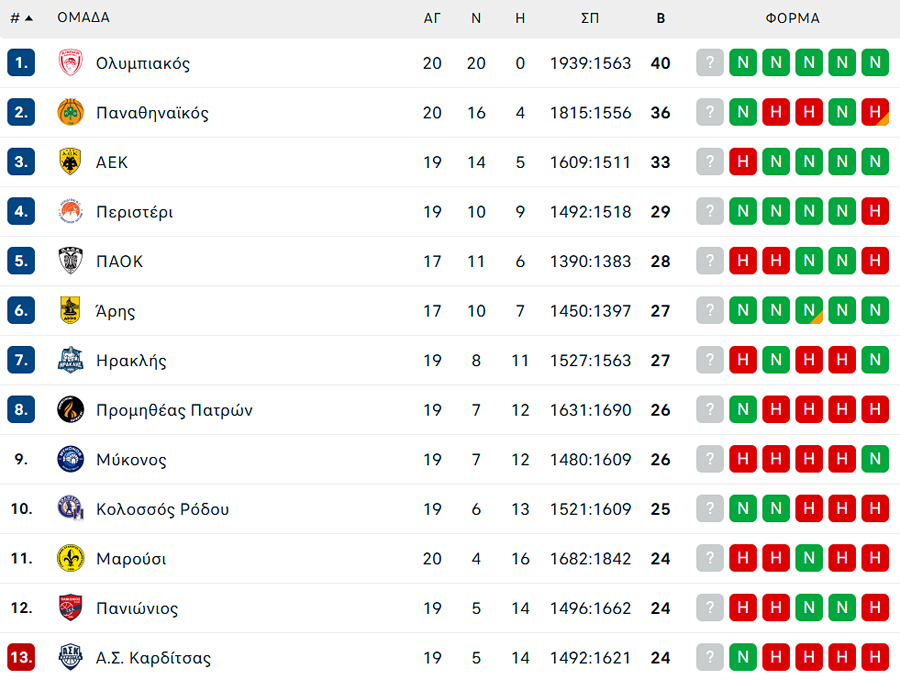Sort standings by the ΑΓ column header

click(432, 18)
